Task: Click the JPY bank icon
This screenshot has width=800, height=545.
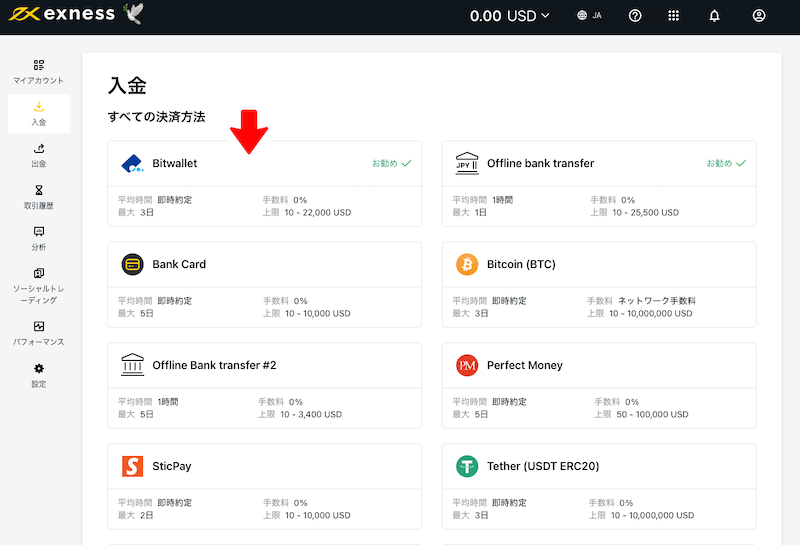Action: 467,163
